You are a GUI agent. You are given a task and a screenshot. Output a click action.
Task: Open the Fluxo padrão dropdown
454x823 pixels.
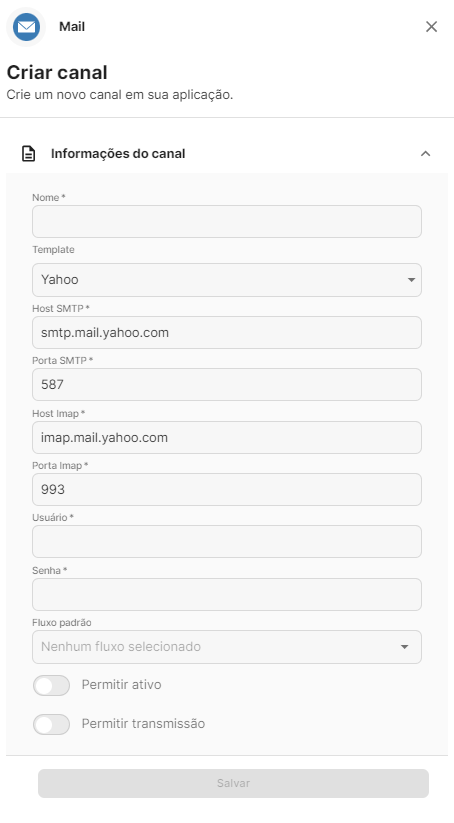tap(227, 647)
